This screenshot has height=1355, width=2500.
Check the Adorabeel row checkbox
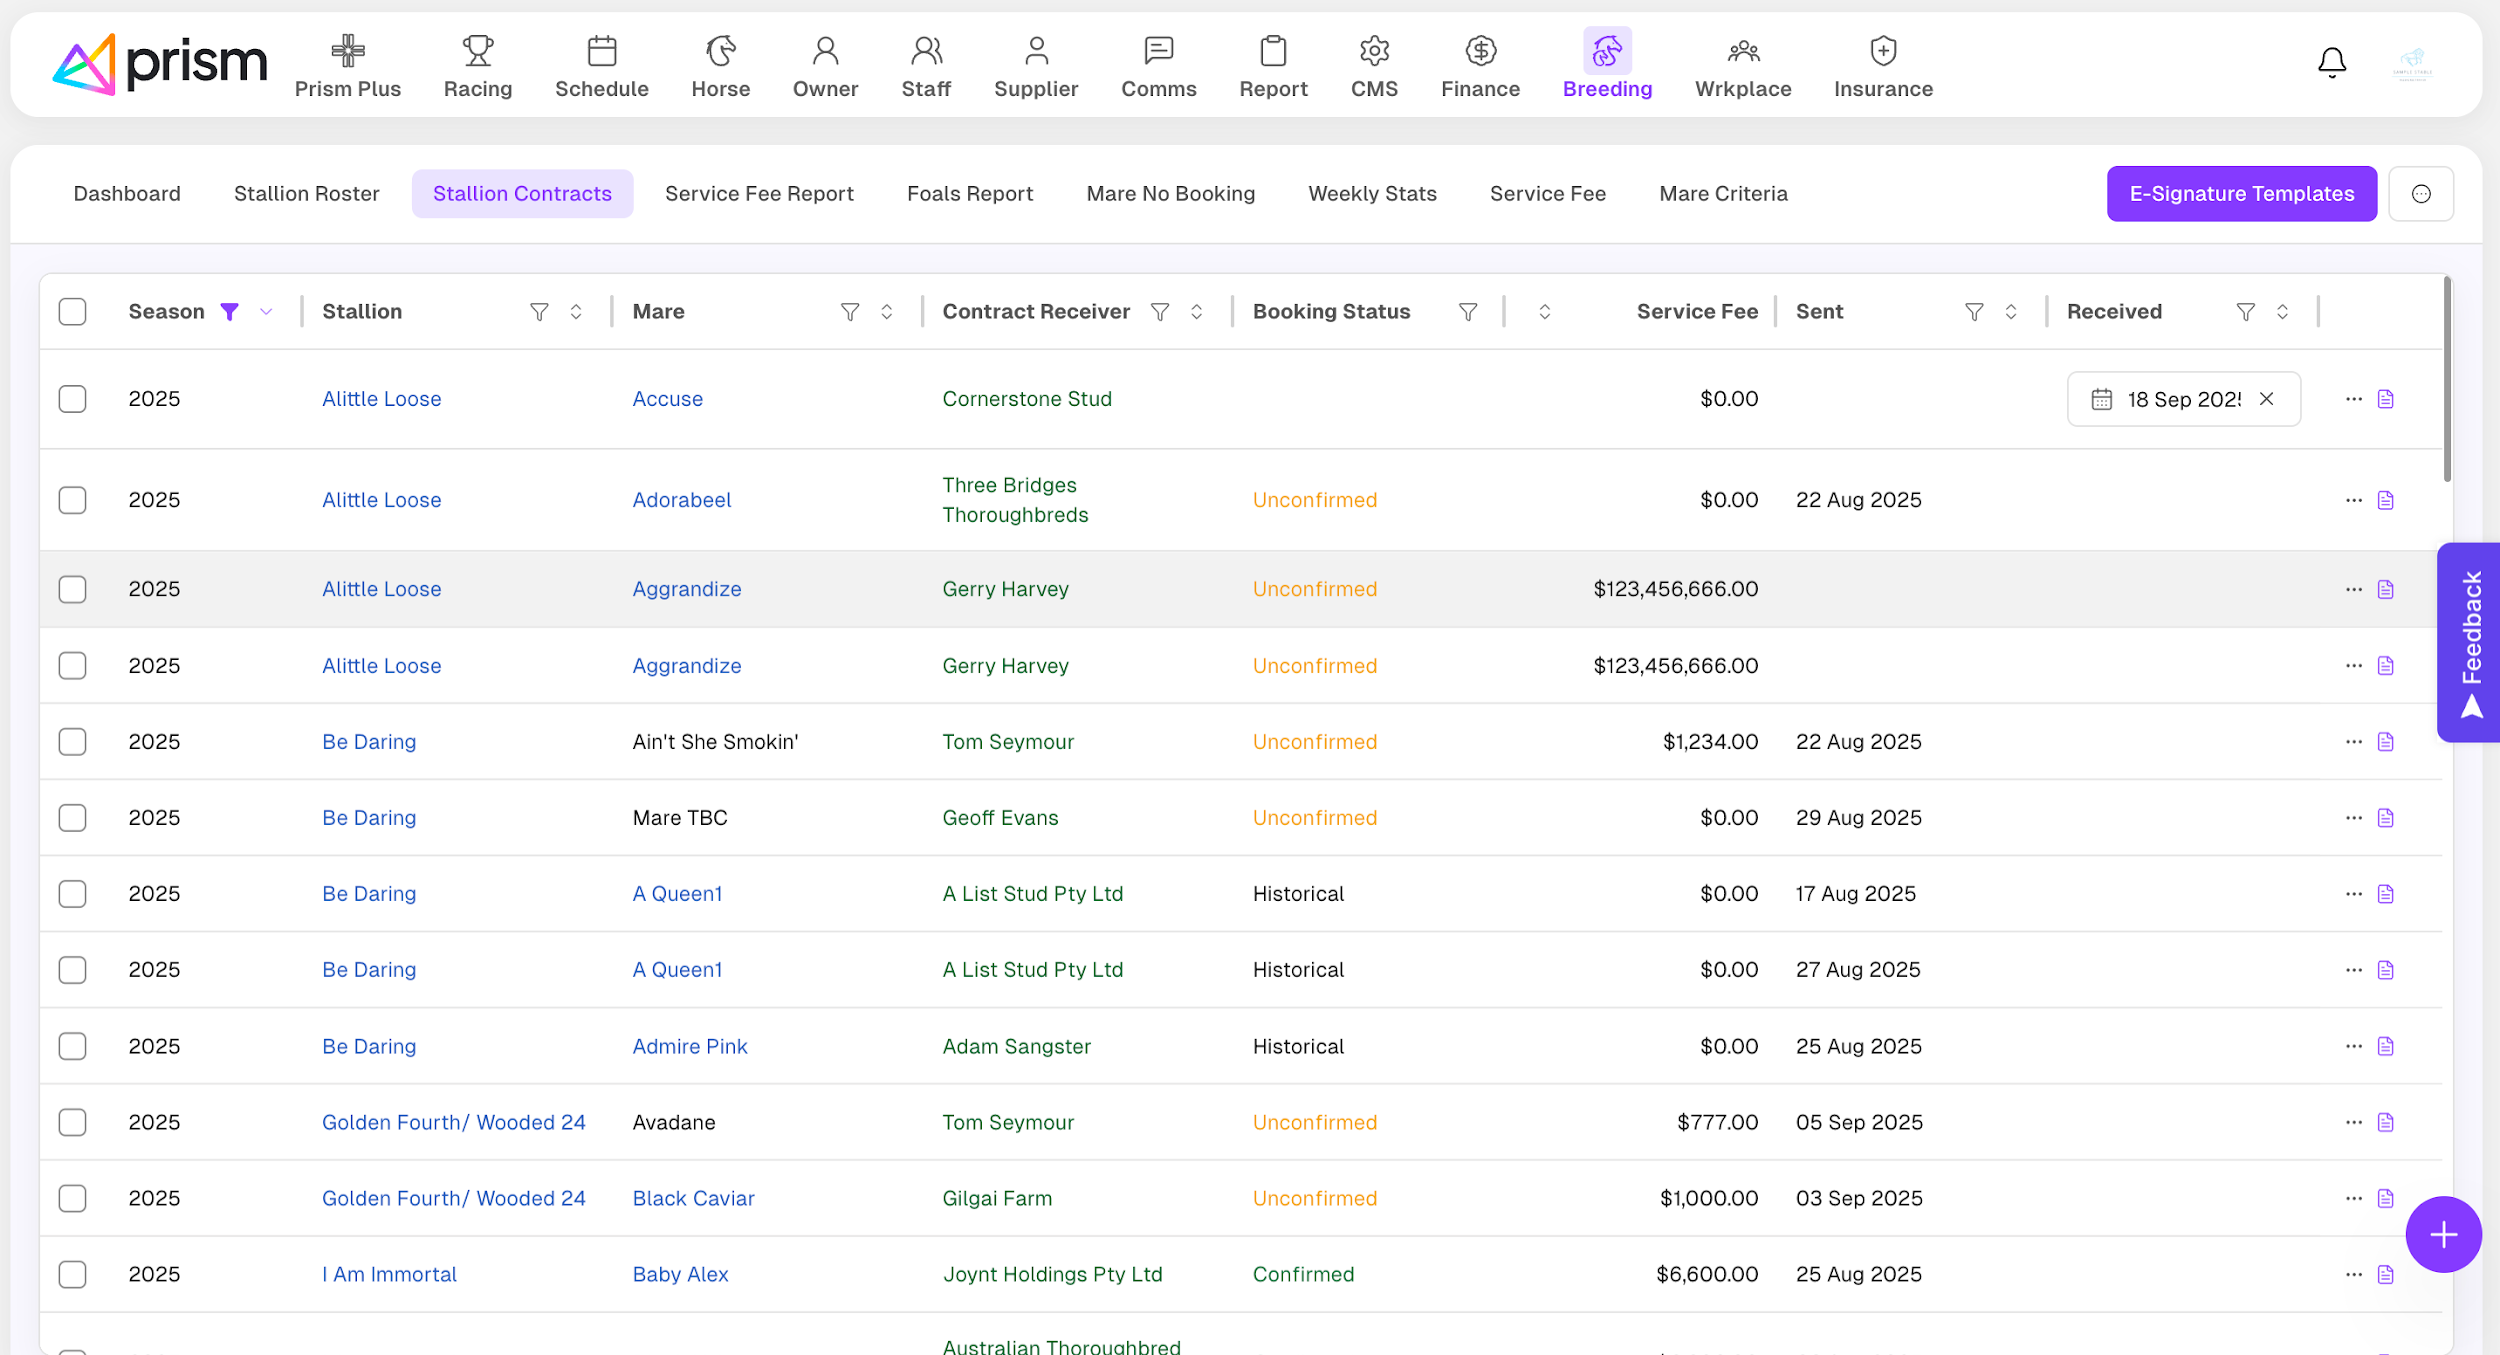72,500
